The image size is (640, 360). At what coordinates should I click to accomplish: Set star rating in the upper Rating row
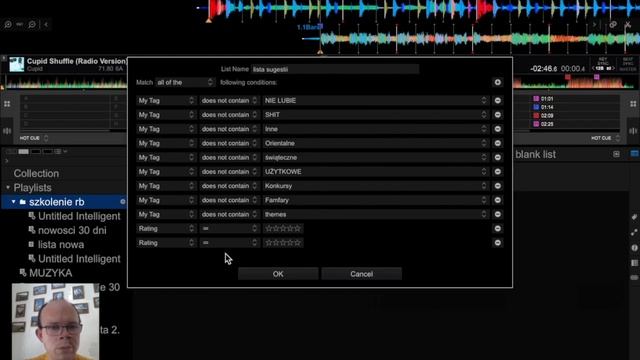point(283,229)
